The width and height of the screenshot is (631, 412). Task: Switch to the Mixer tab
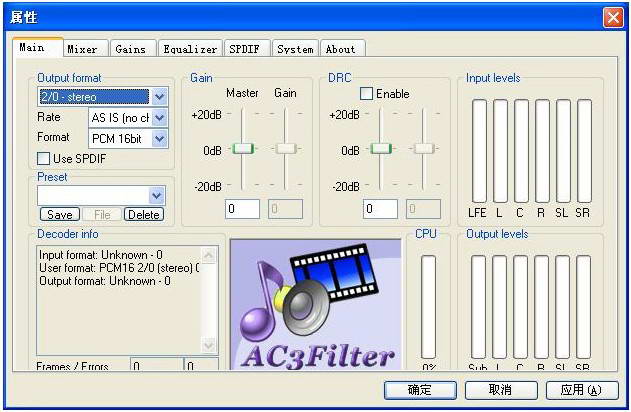pyautogui.click(x=82, y=49)
